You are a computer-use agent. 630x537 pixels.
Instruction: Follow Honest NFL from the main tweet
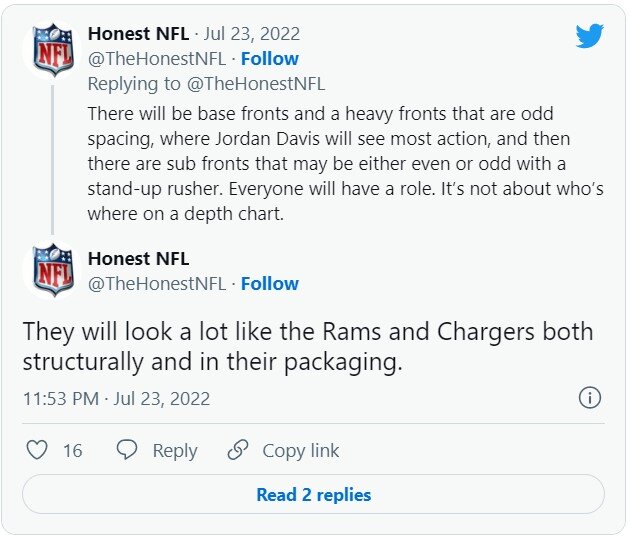270,284
